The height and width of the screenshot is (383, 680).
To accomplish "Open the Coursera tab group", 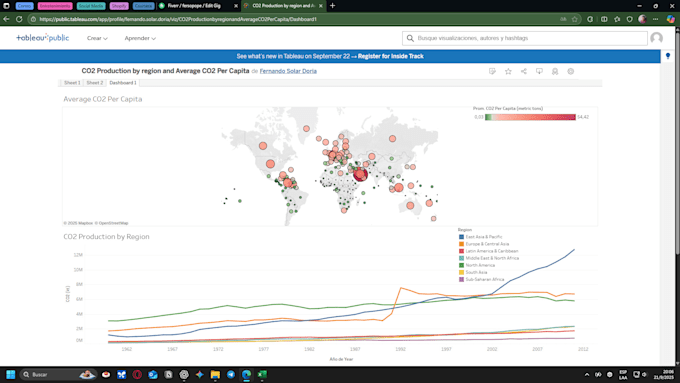I will [144, 6].
